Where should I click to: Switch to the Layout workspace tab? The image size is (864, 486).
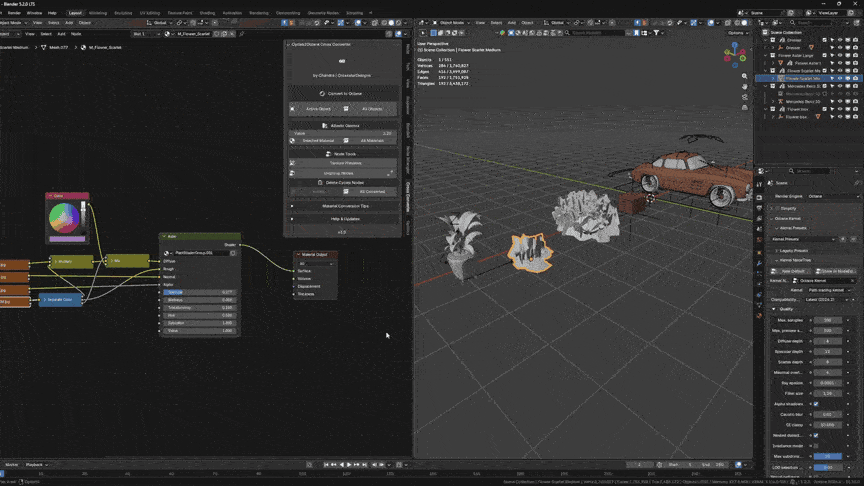pos(75,13)
